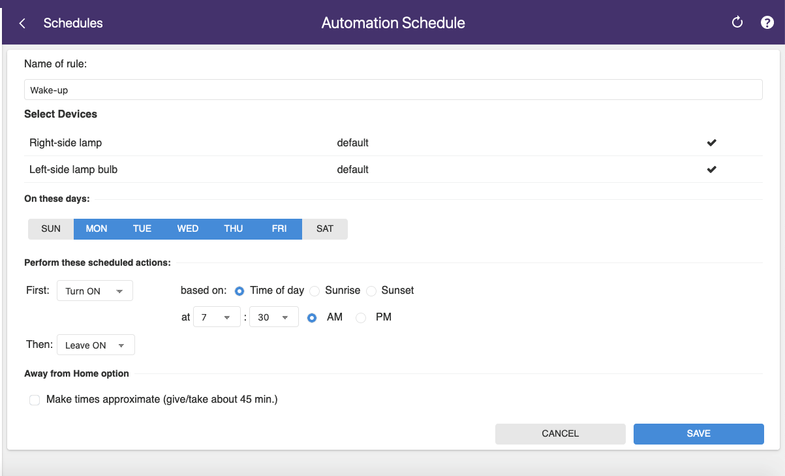Toggle checkmark for Right-side lamp

pos(711,143)
